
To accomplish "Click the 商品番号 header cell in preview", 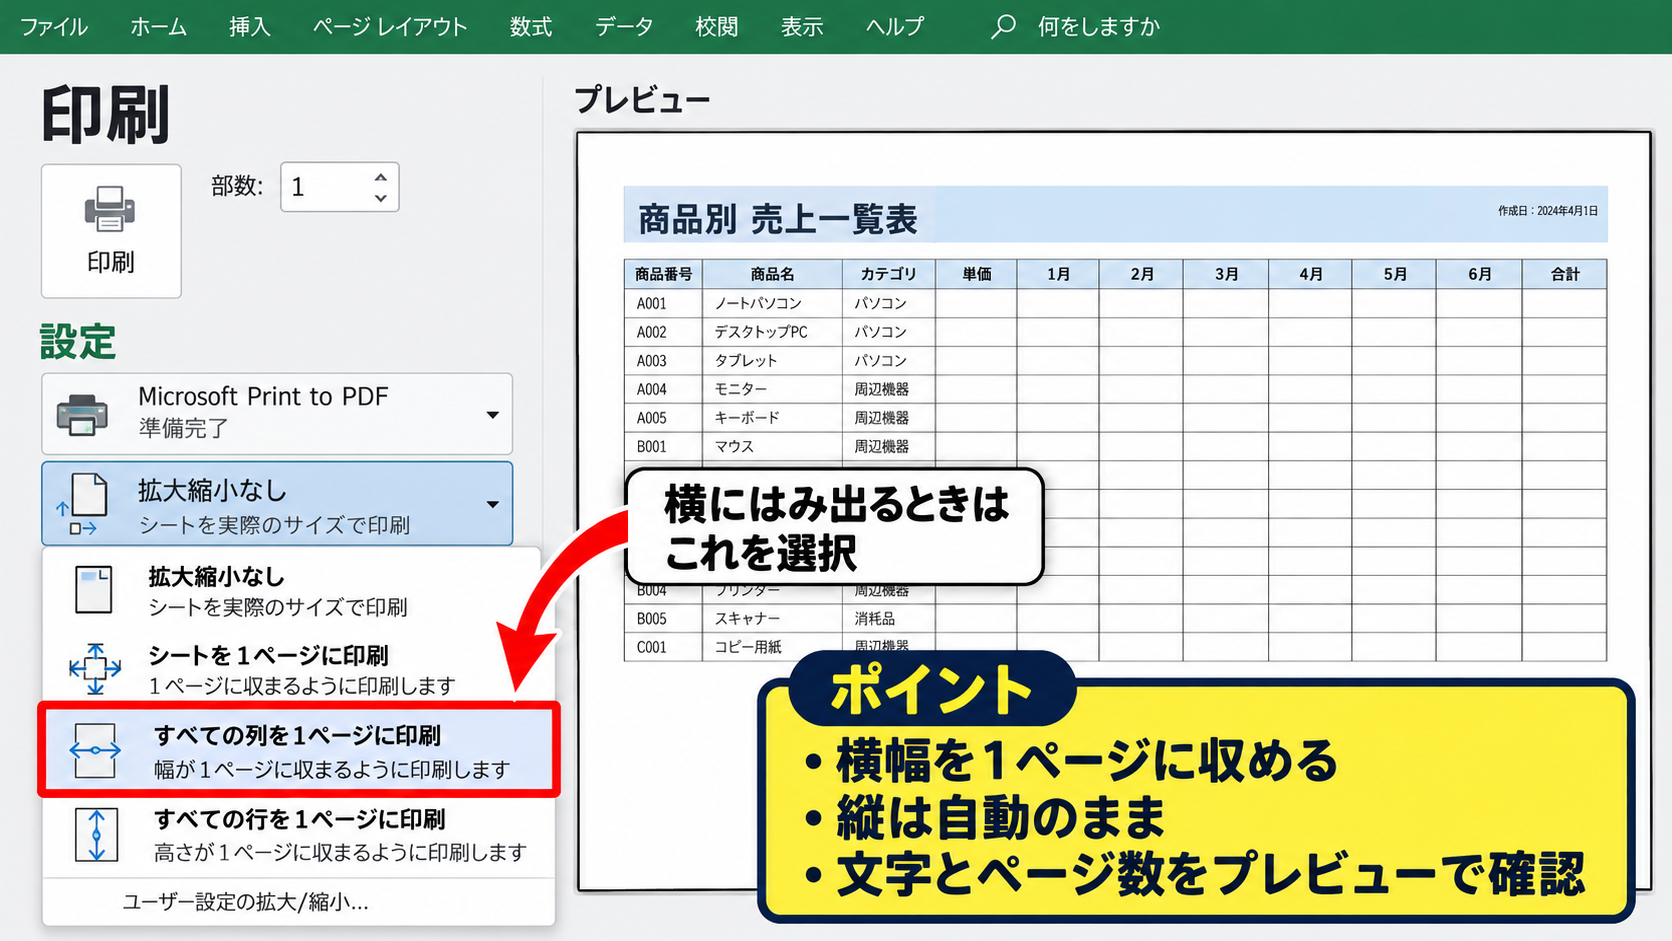I will (x=663, y=274).
